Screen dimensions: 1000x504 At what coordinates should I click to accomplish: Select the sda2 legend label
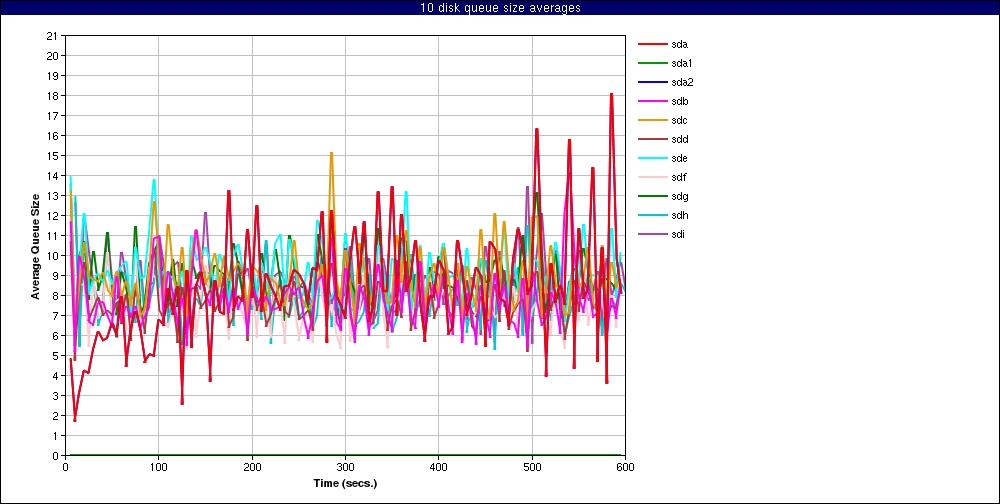pyautogui.click(x=682, y=82)
